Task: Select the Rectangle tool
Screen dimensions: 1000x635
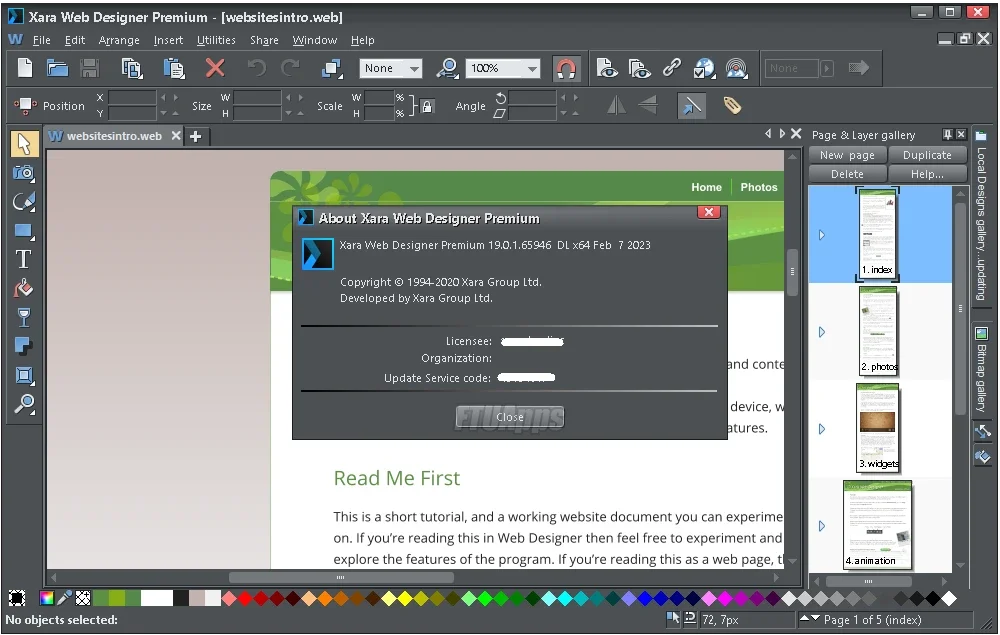Action: point(24,231)
